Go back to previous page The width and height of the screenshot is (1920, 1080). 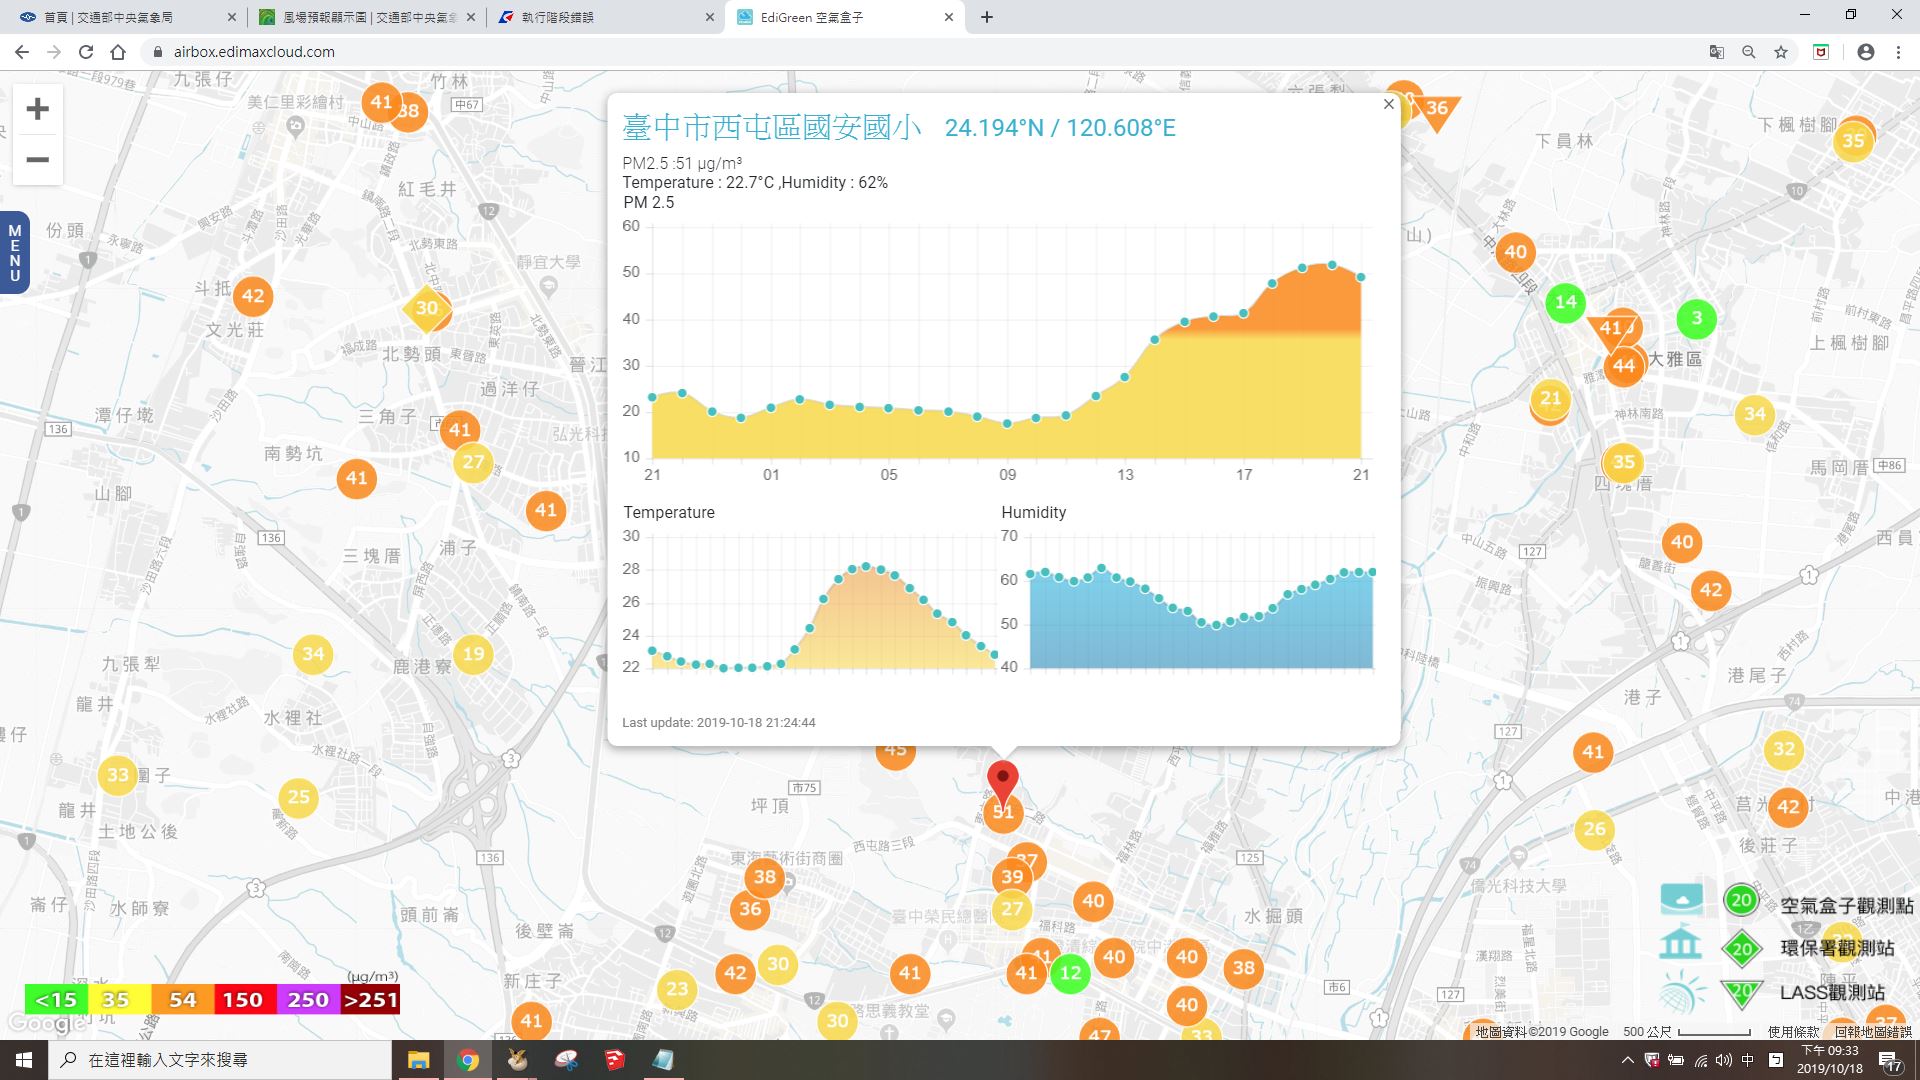(22, 52)
